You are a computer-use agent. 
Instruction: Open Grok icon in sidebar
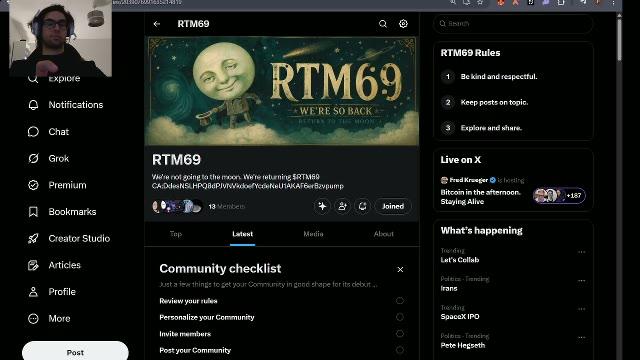33,158
